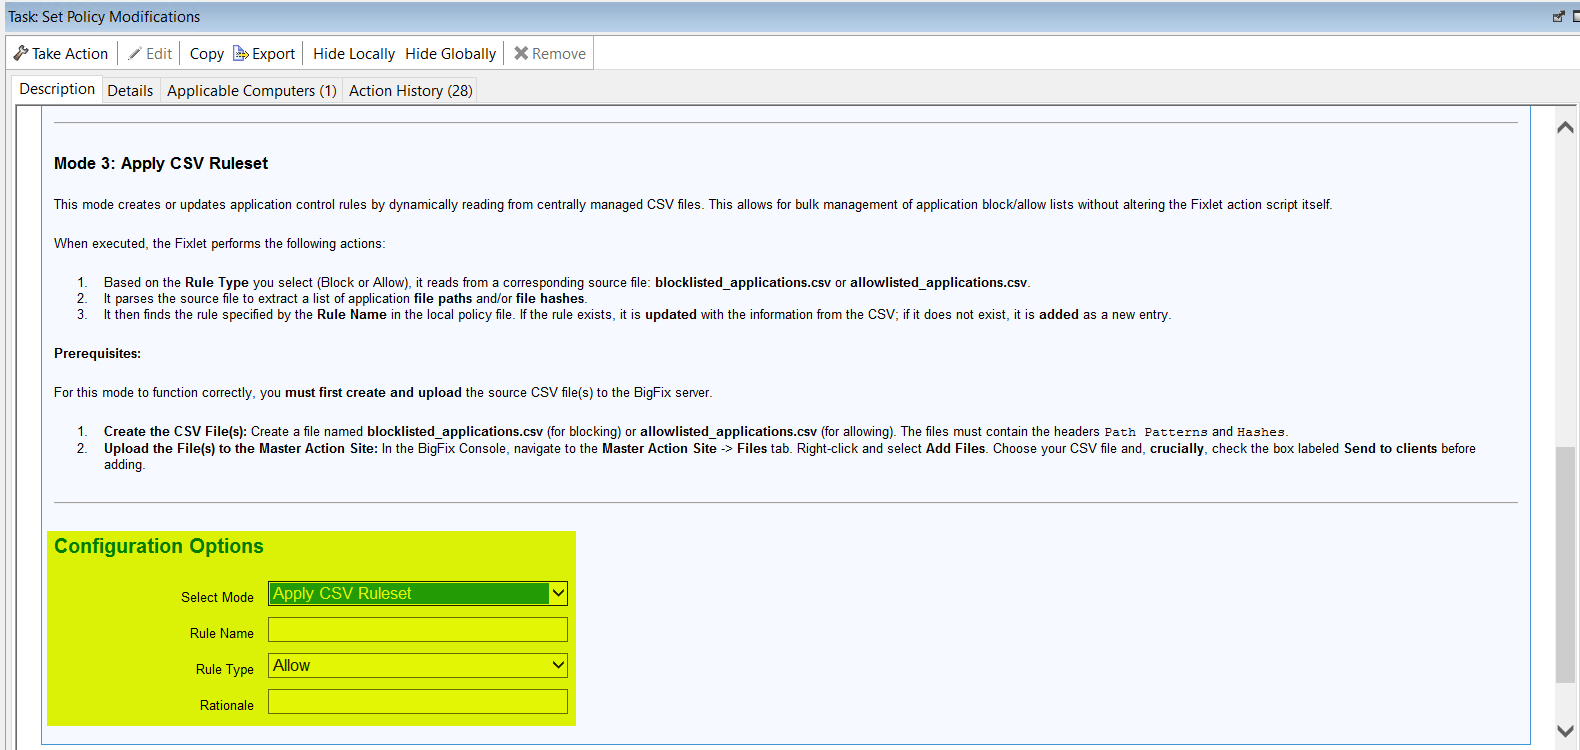Copy the task using the Copy button
The image size is (1580, 750).
point(207,54)
